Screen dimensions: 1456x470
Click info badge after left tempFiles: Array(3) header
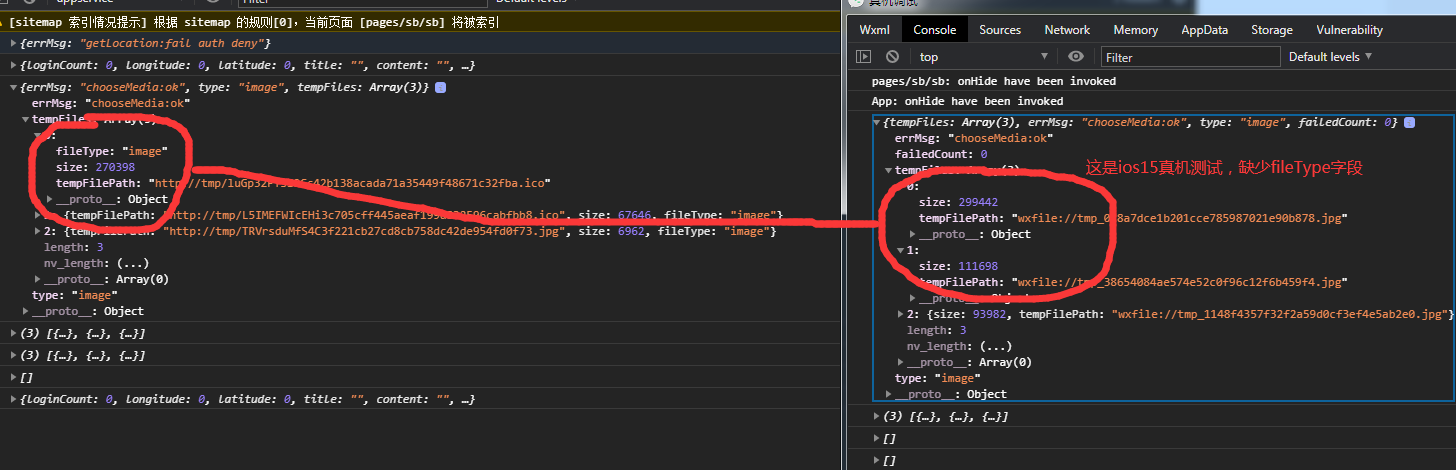[x=440, y=88]
